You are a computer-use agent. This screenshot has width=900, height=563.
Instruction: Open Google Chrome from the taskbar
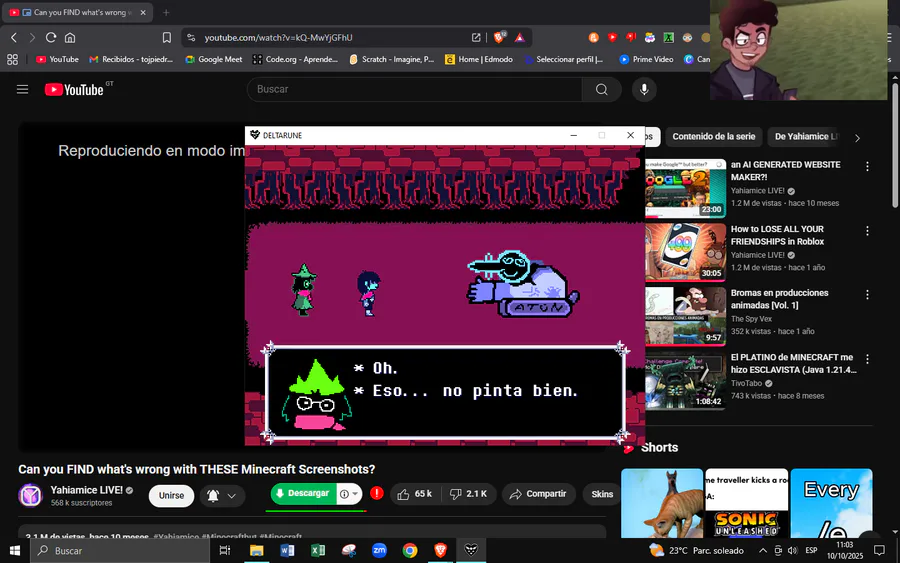click(x=409, y=551)
